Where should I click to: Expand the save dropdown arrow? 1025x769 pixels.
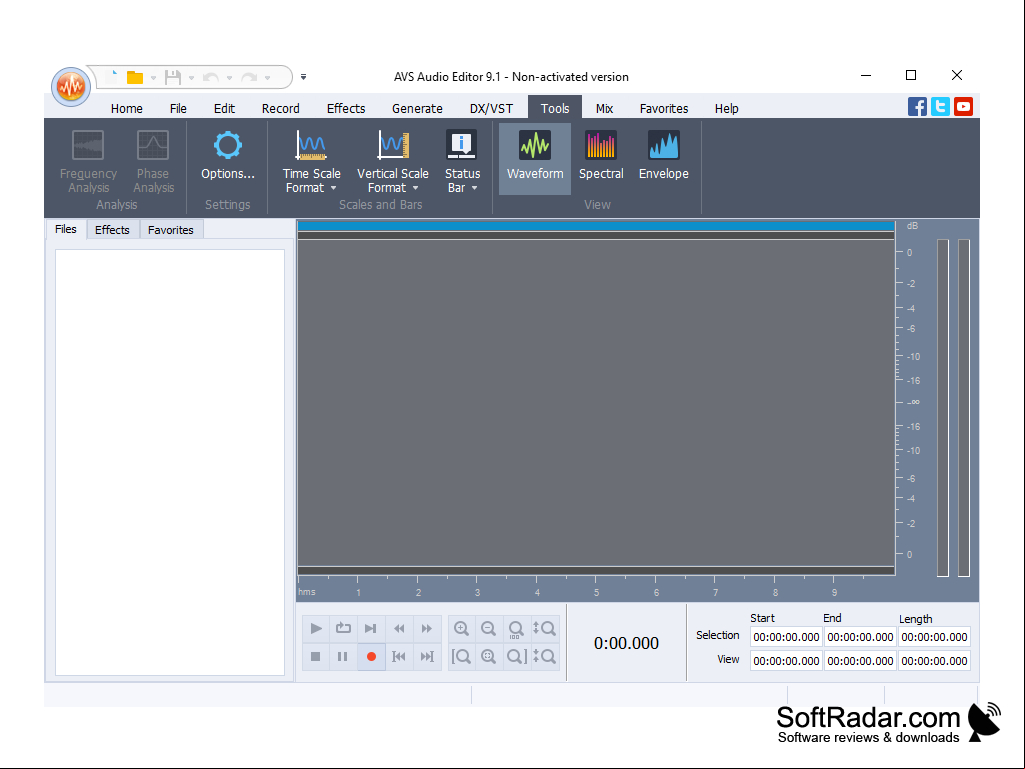point(192,78)
